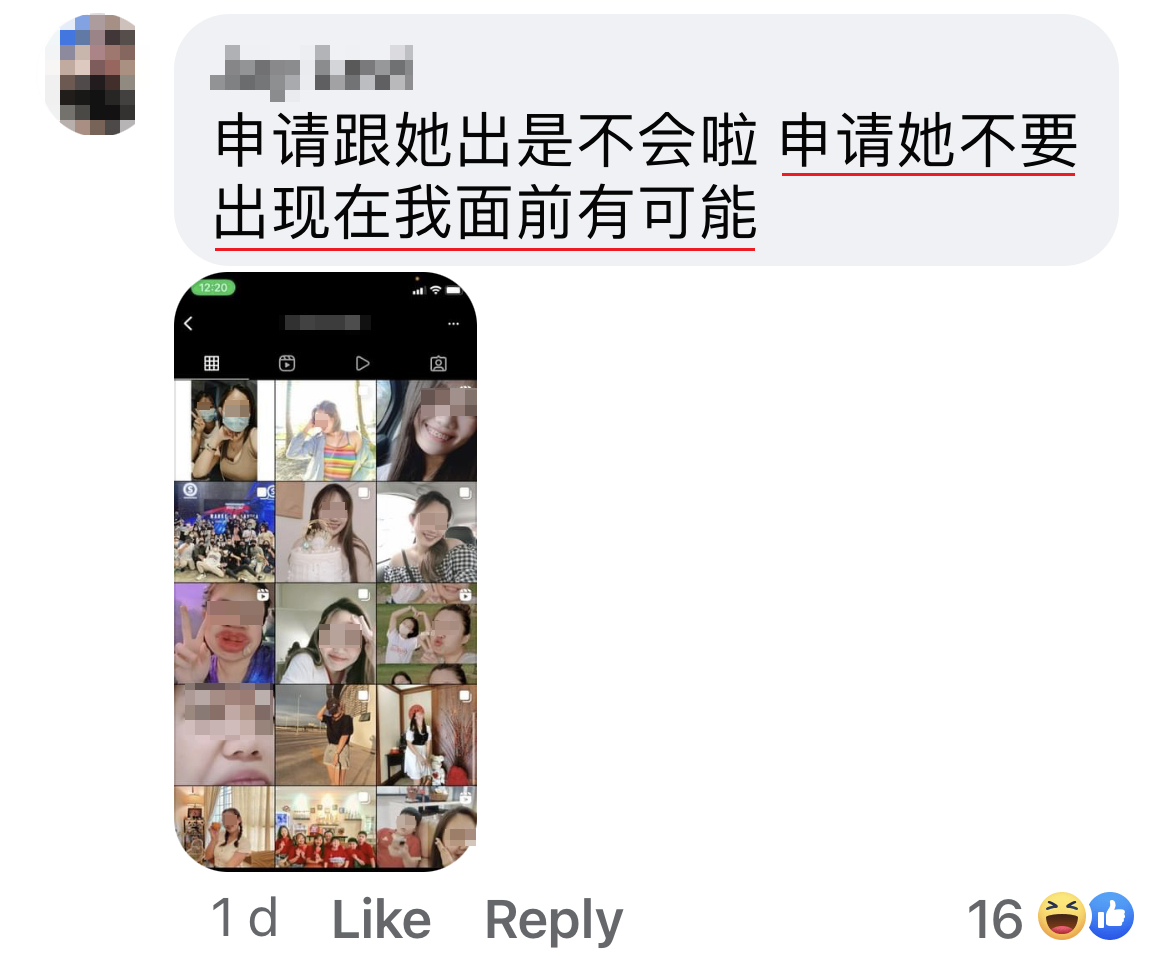1170x965 pixels.
Task: Open the laughing reaction emoji icon
Action: click(1063, 916)
